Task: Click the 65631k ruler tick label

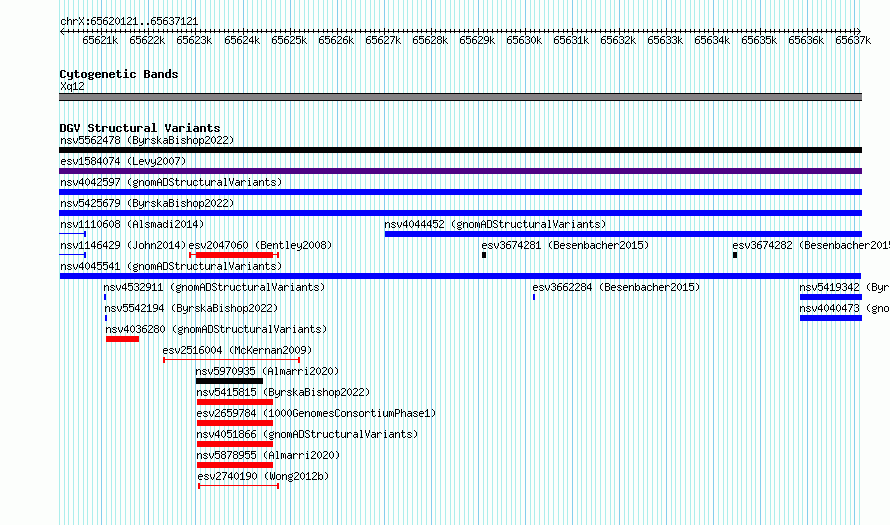Action: point(571,40)
